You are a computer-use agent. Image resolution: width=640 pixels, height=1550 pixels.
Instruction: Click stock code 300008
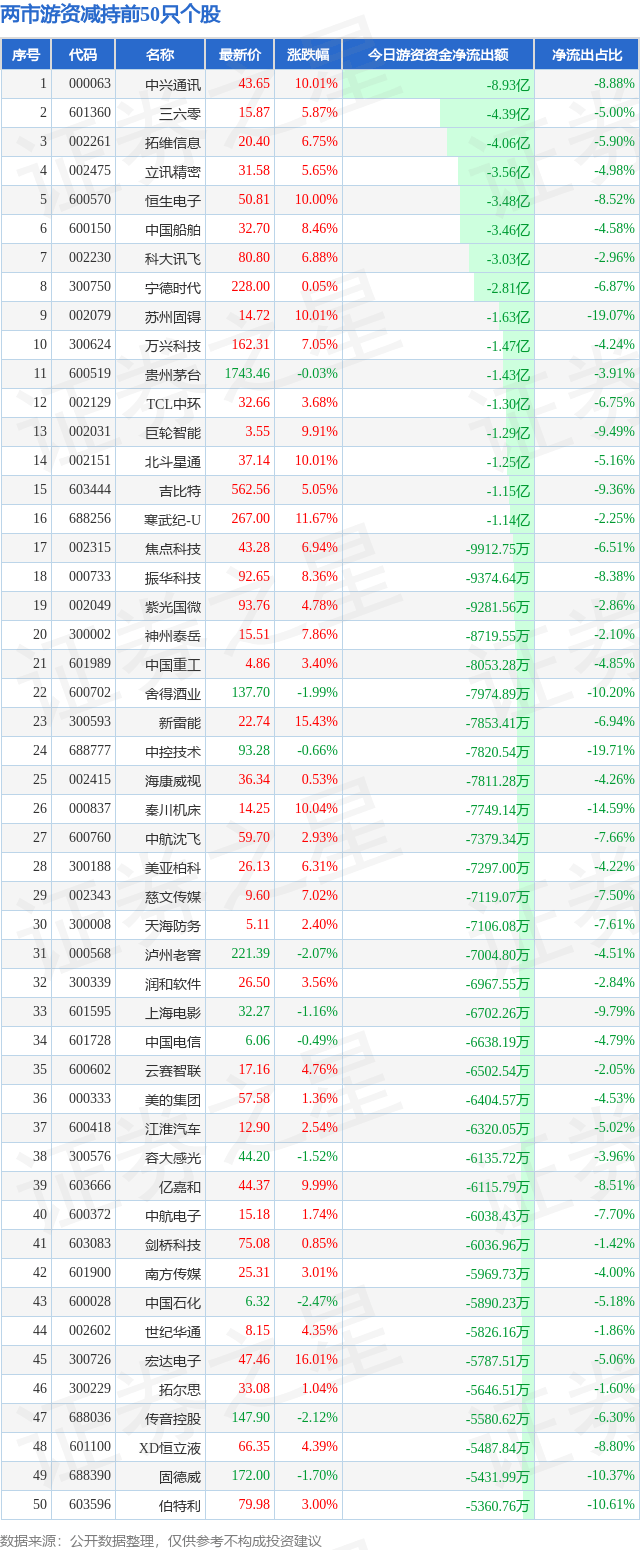[90, 925]
